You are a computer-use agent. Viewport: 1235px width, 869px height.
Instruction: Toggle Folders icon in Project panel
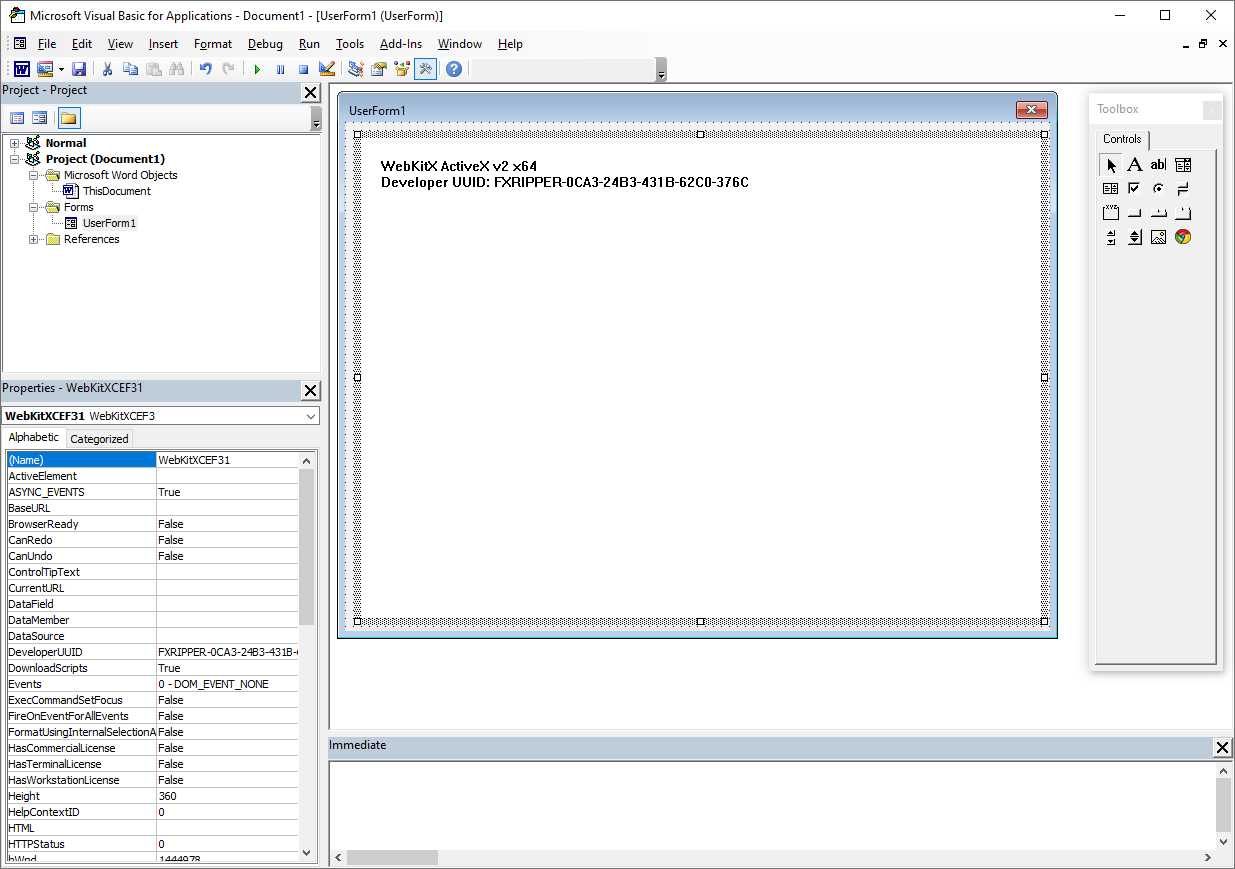coord(68,118)
